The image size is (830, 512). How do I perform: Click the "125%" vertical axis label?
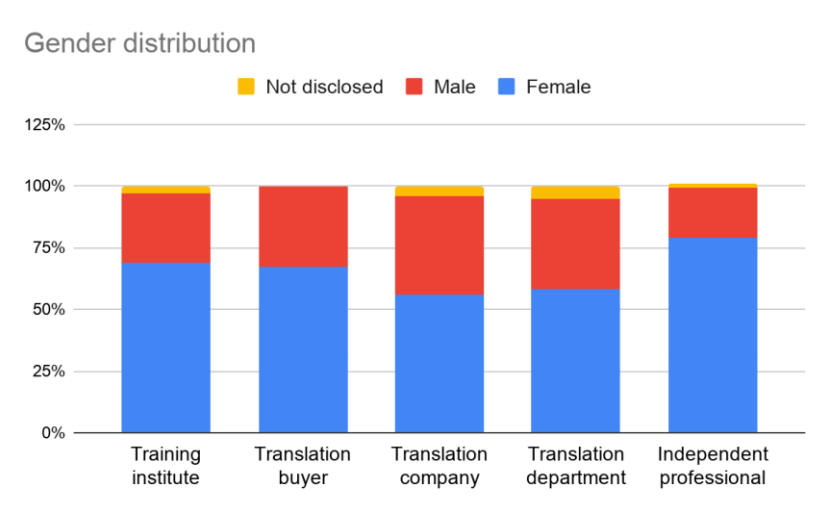point(45,125)
